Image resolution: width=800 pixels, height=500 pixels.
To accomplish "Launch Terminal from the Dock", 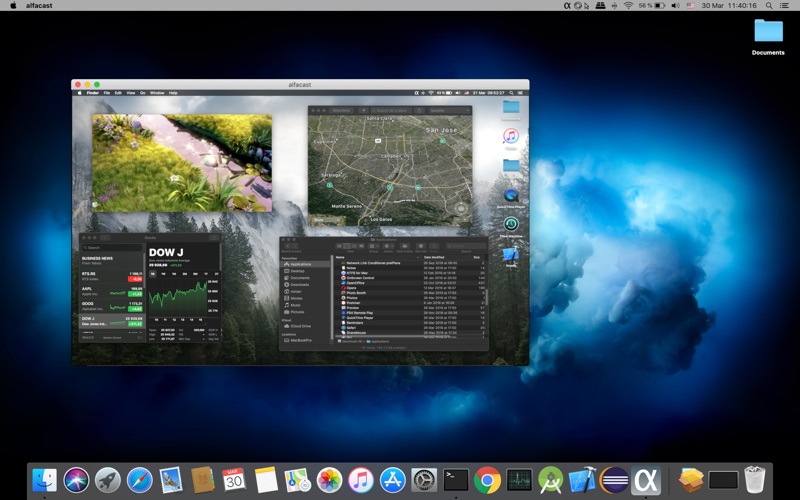I will click(x=456, y=480).
